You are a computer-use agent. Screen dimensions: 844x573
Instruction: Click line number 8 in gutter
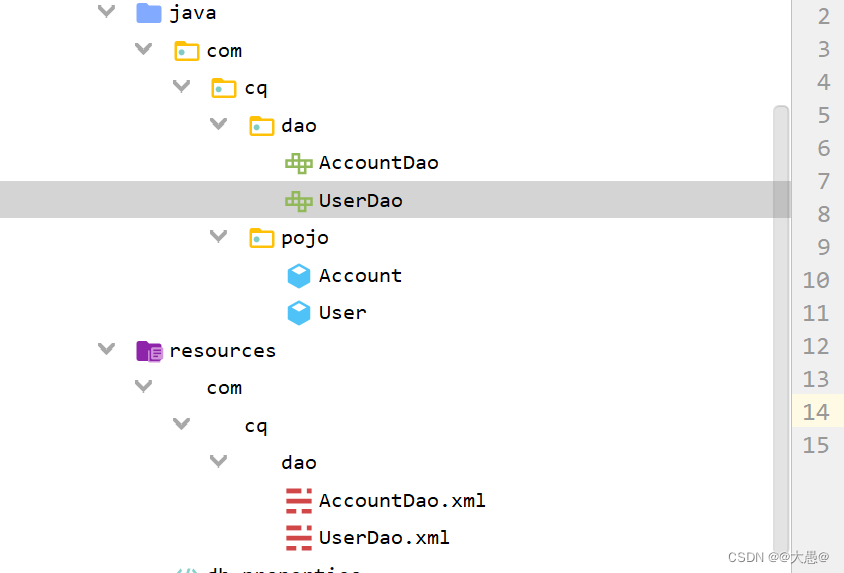point(824,215)
